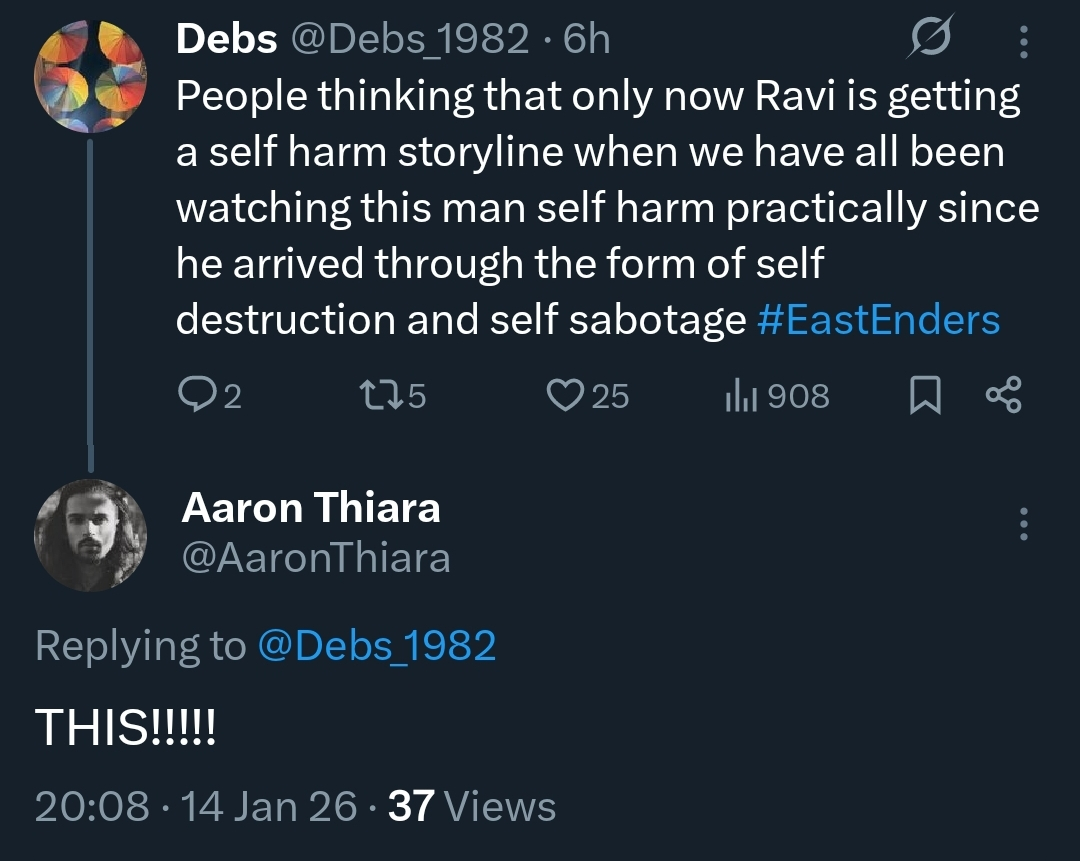Tap the share icon on Debs' tweet
Screen dimensions: 1080x861
1003,396
